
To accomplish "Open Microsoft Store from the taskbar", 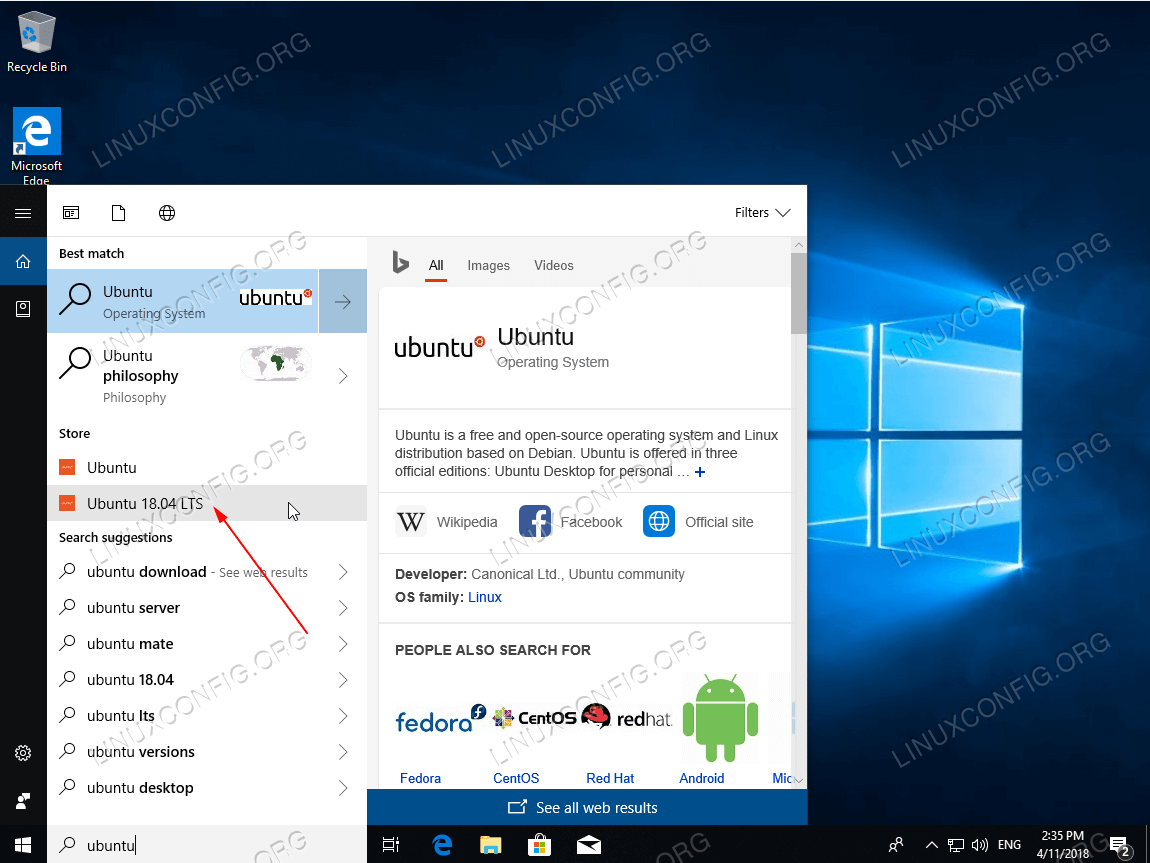I will point(539,845).
